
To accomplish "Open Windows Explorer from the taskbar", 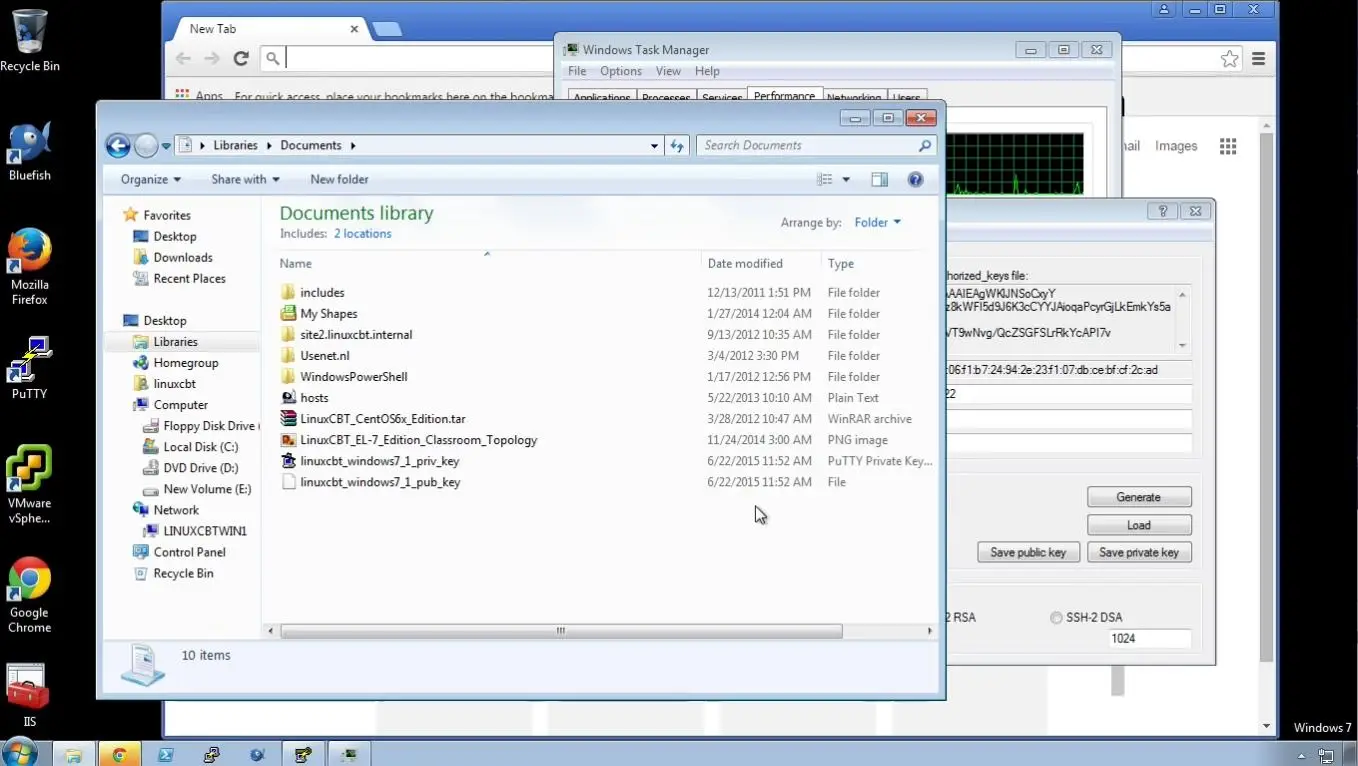I will point(73,755).
